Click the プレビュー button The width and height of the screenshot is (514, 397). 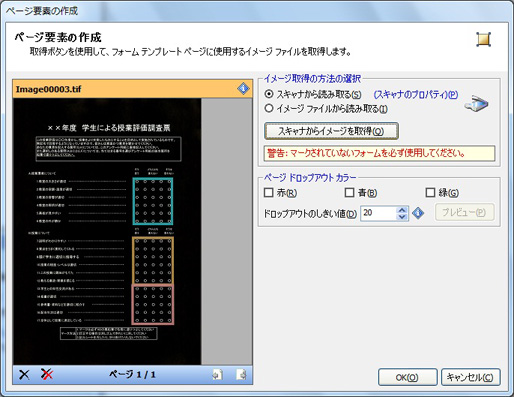[x=465, y=212]
